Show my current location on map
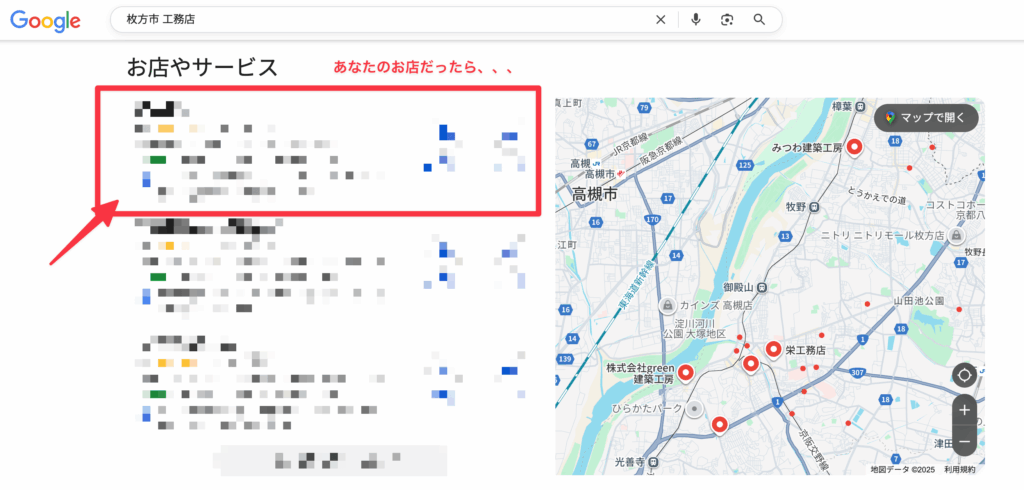This screenshot has width=1024, height=490. (964, 375)
